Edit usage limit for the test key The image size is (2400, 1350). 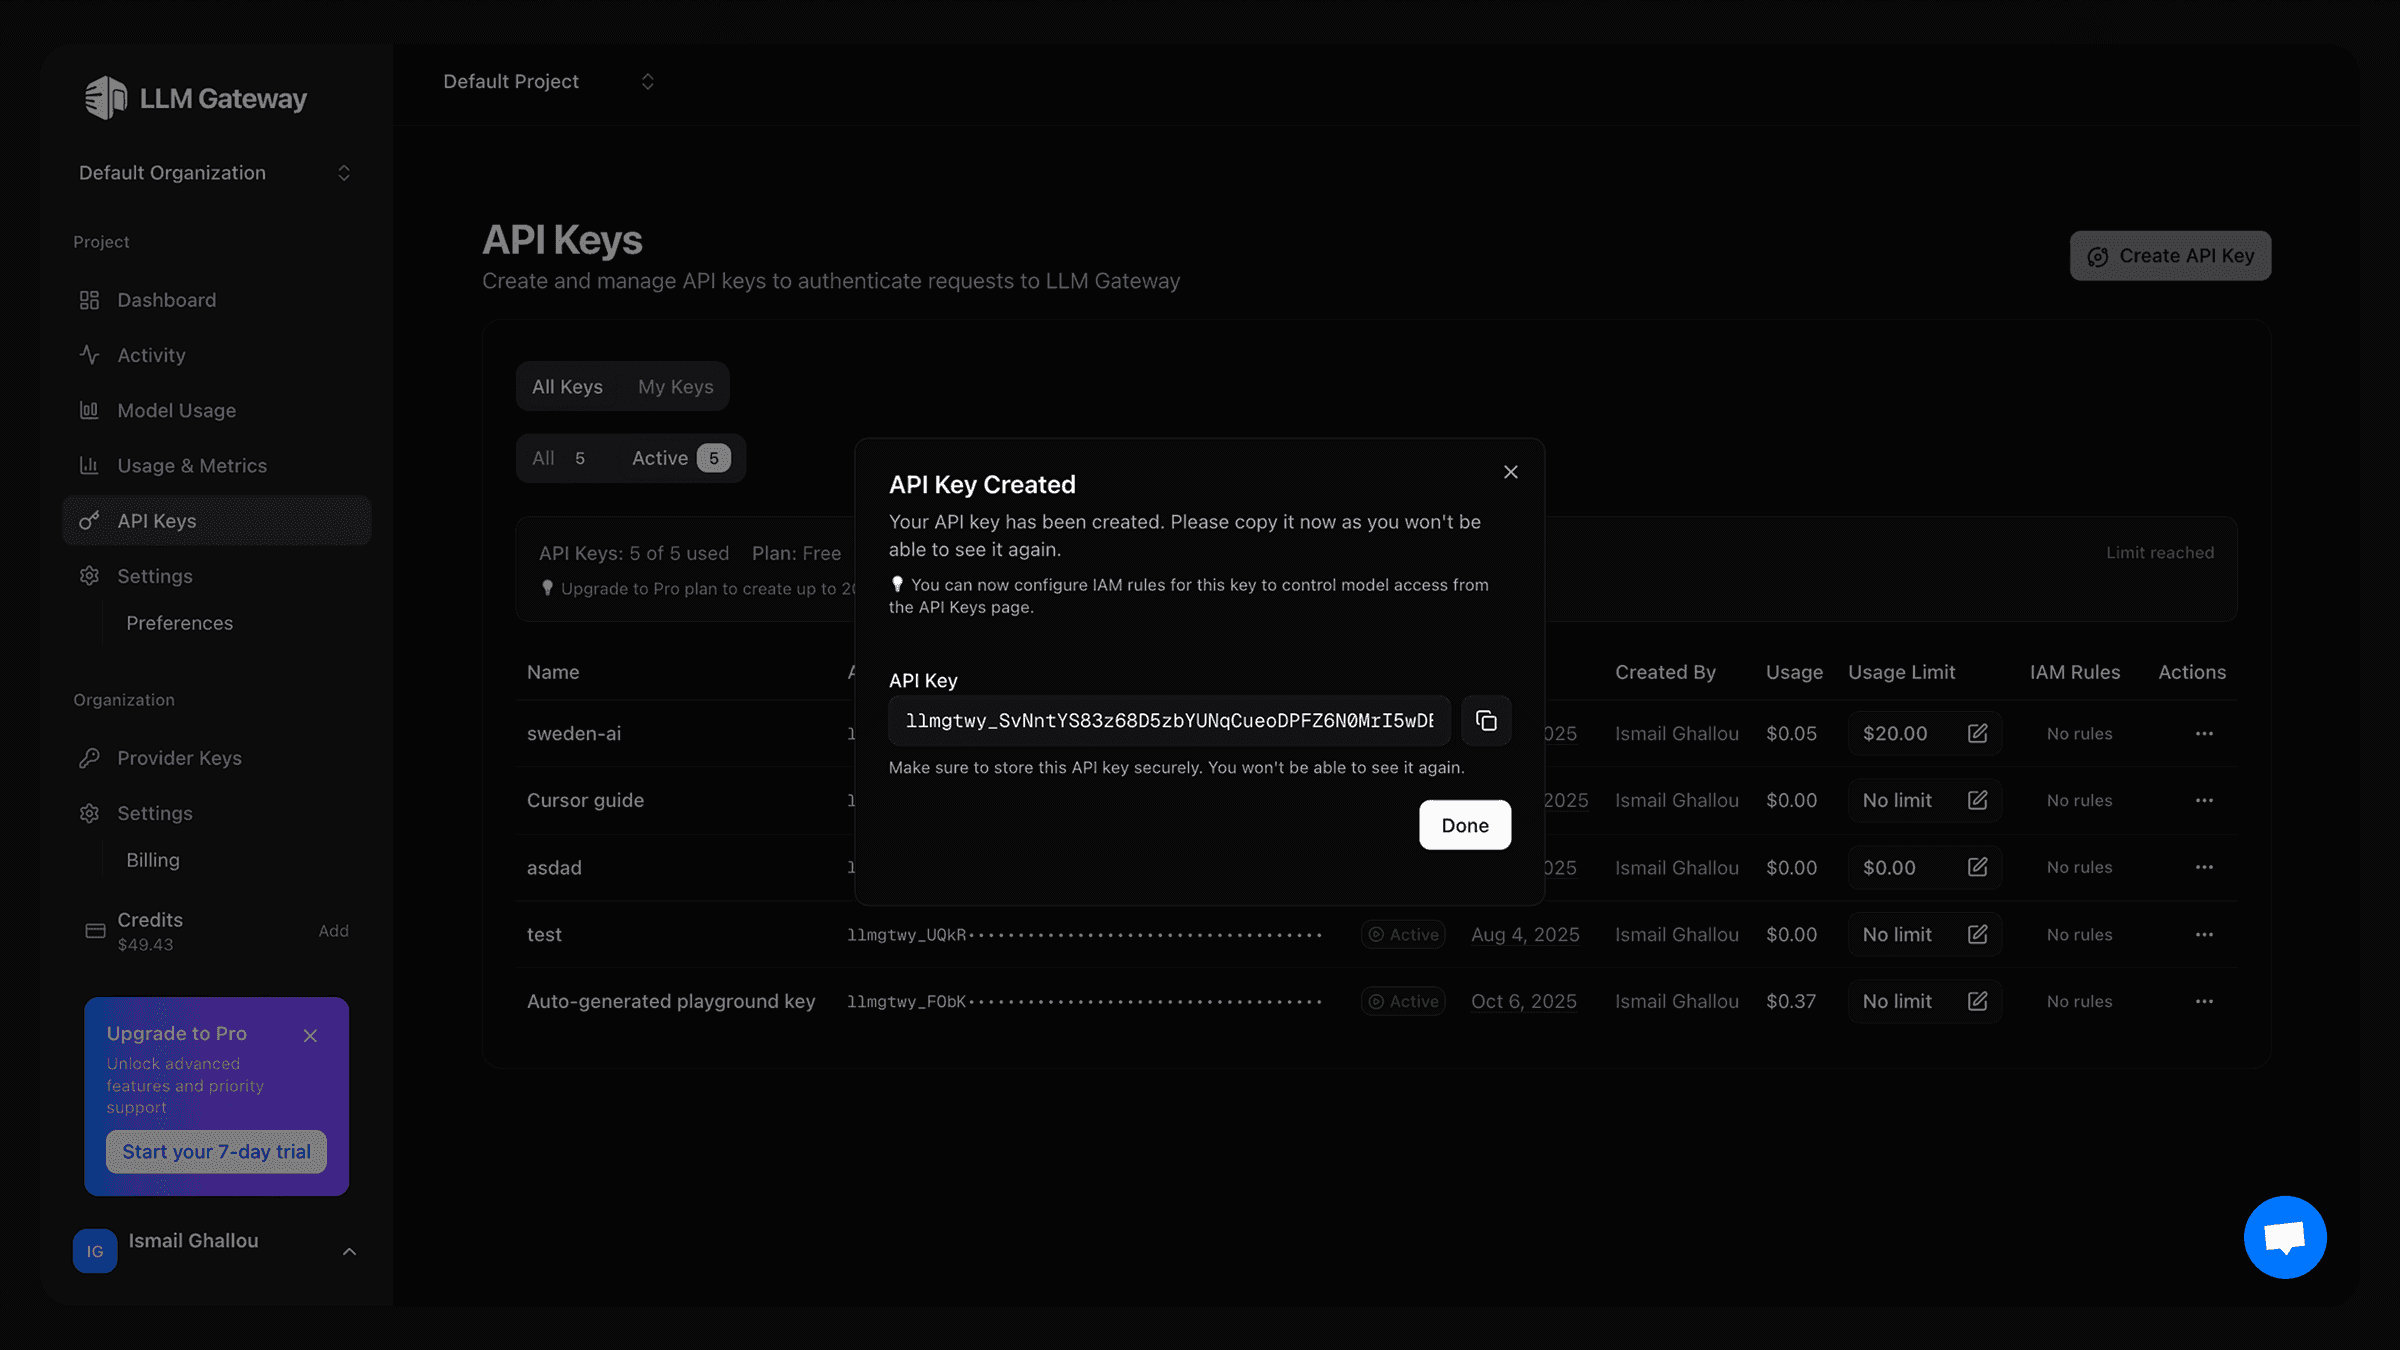pos(1978,934)
